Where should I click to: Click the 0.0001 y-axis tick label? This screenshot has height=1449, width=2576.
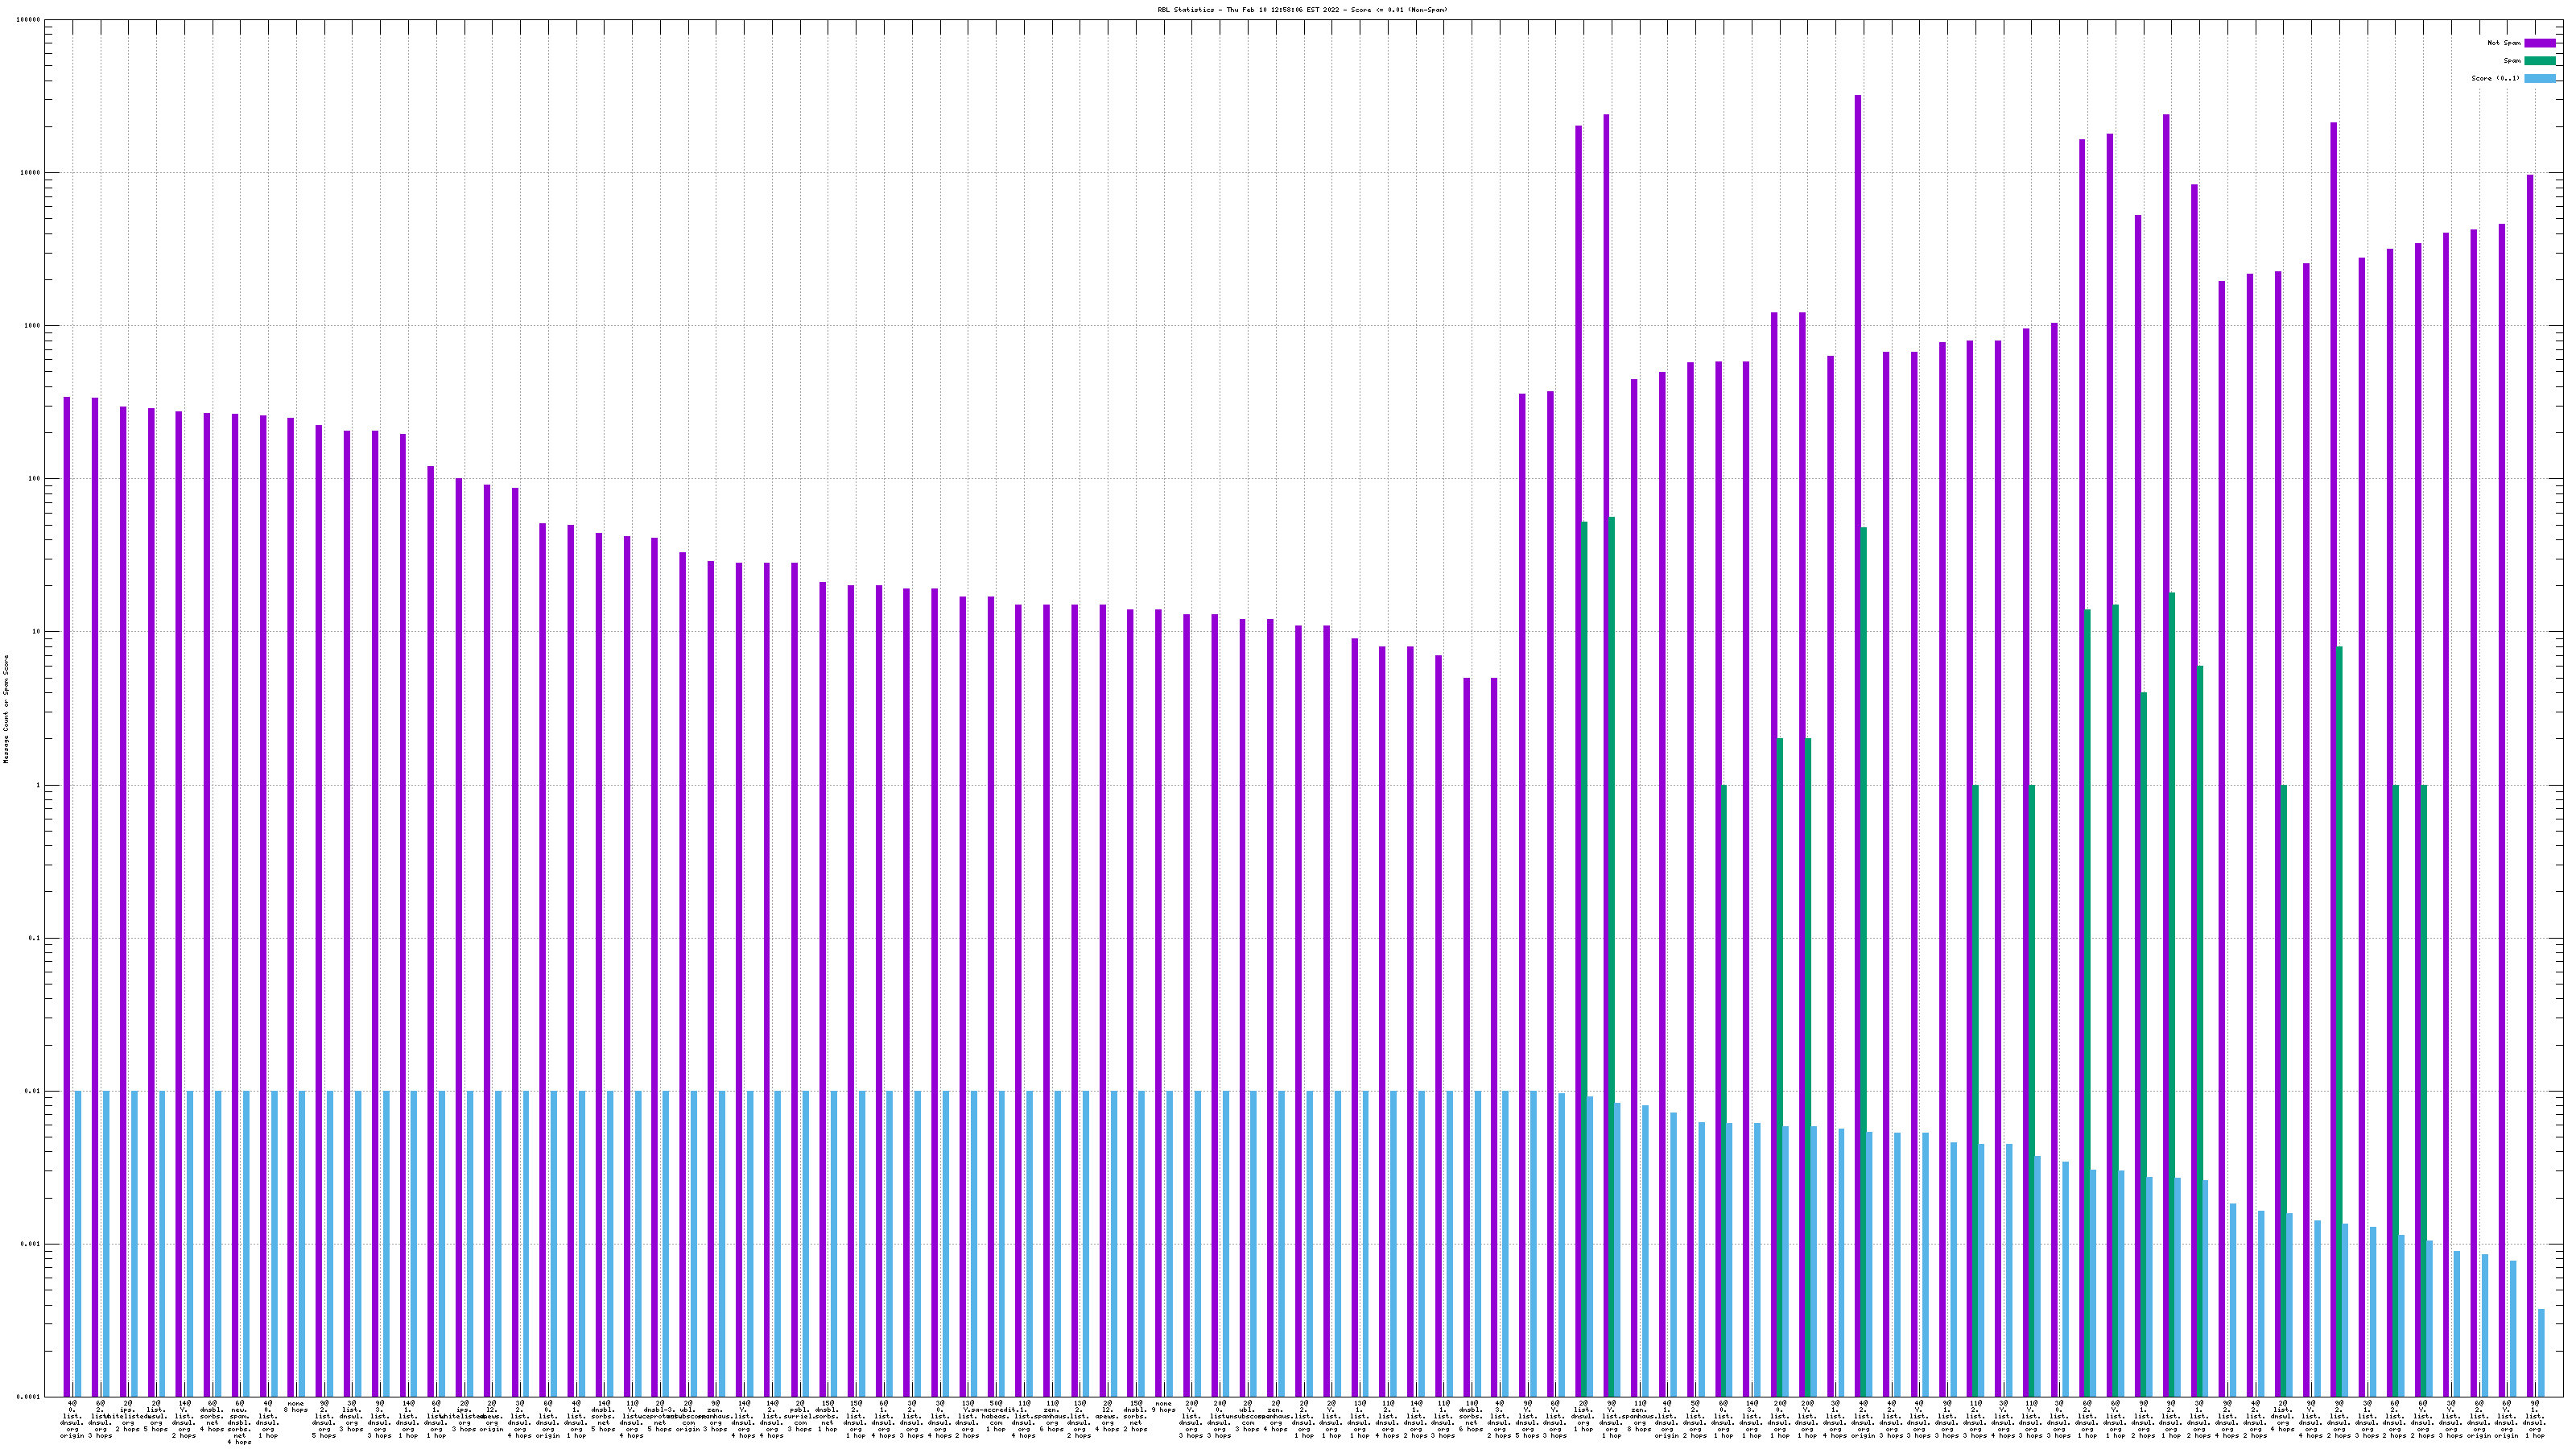point(28,1397)
